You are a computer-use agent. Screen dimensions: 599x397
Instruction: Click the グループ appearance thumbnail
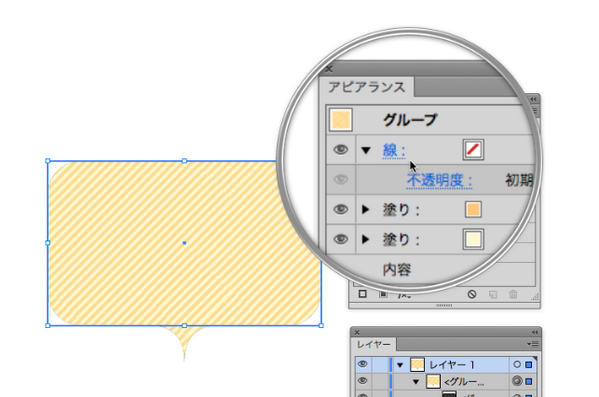click(x=341, y=120)
